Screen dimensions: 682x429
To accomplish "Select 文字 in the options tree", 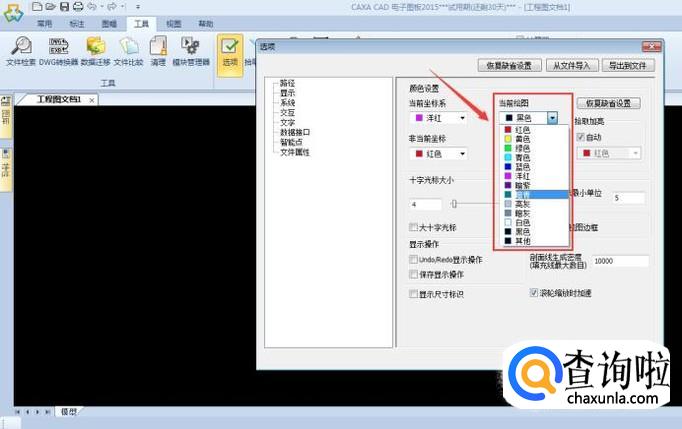I will coord(288,123).
